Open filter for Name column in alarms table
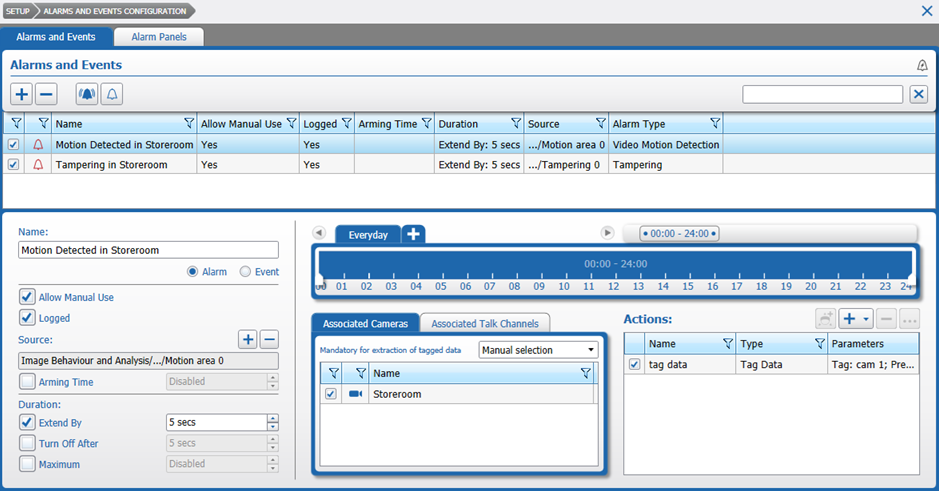The width and height of the screenshot is (939, 491). [189, 123]
